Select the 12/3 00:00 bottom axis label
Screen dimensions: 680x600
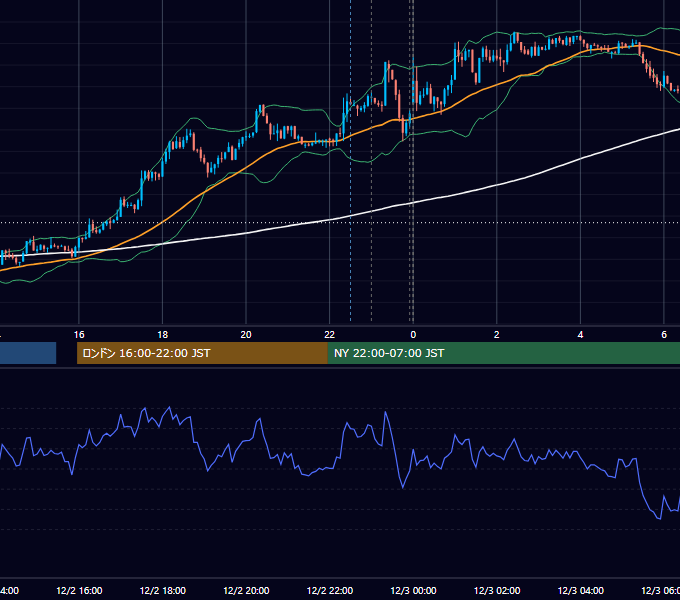(x=413, y=590)
